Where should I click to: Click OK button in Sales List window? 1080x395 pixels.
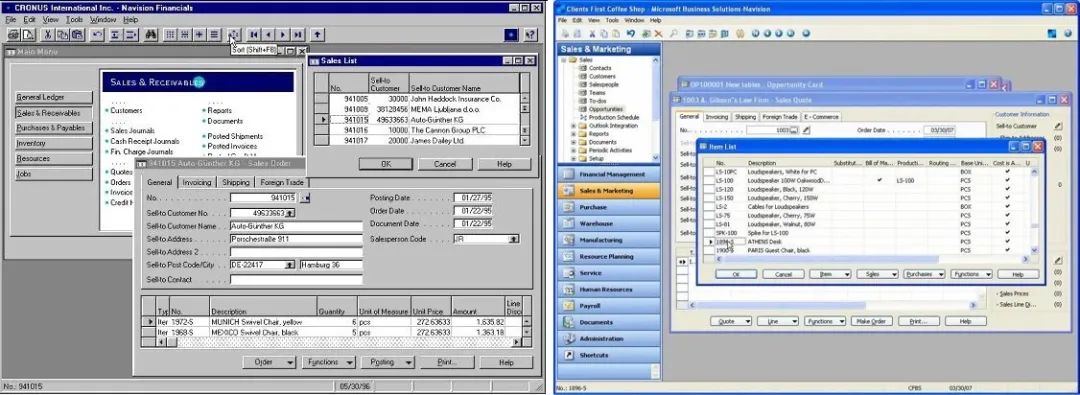point(386,164)
